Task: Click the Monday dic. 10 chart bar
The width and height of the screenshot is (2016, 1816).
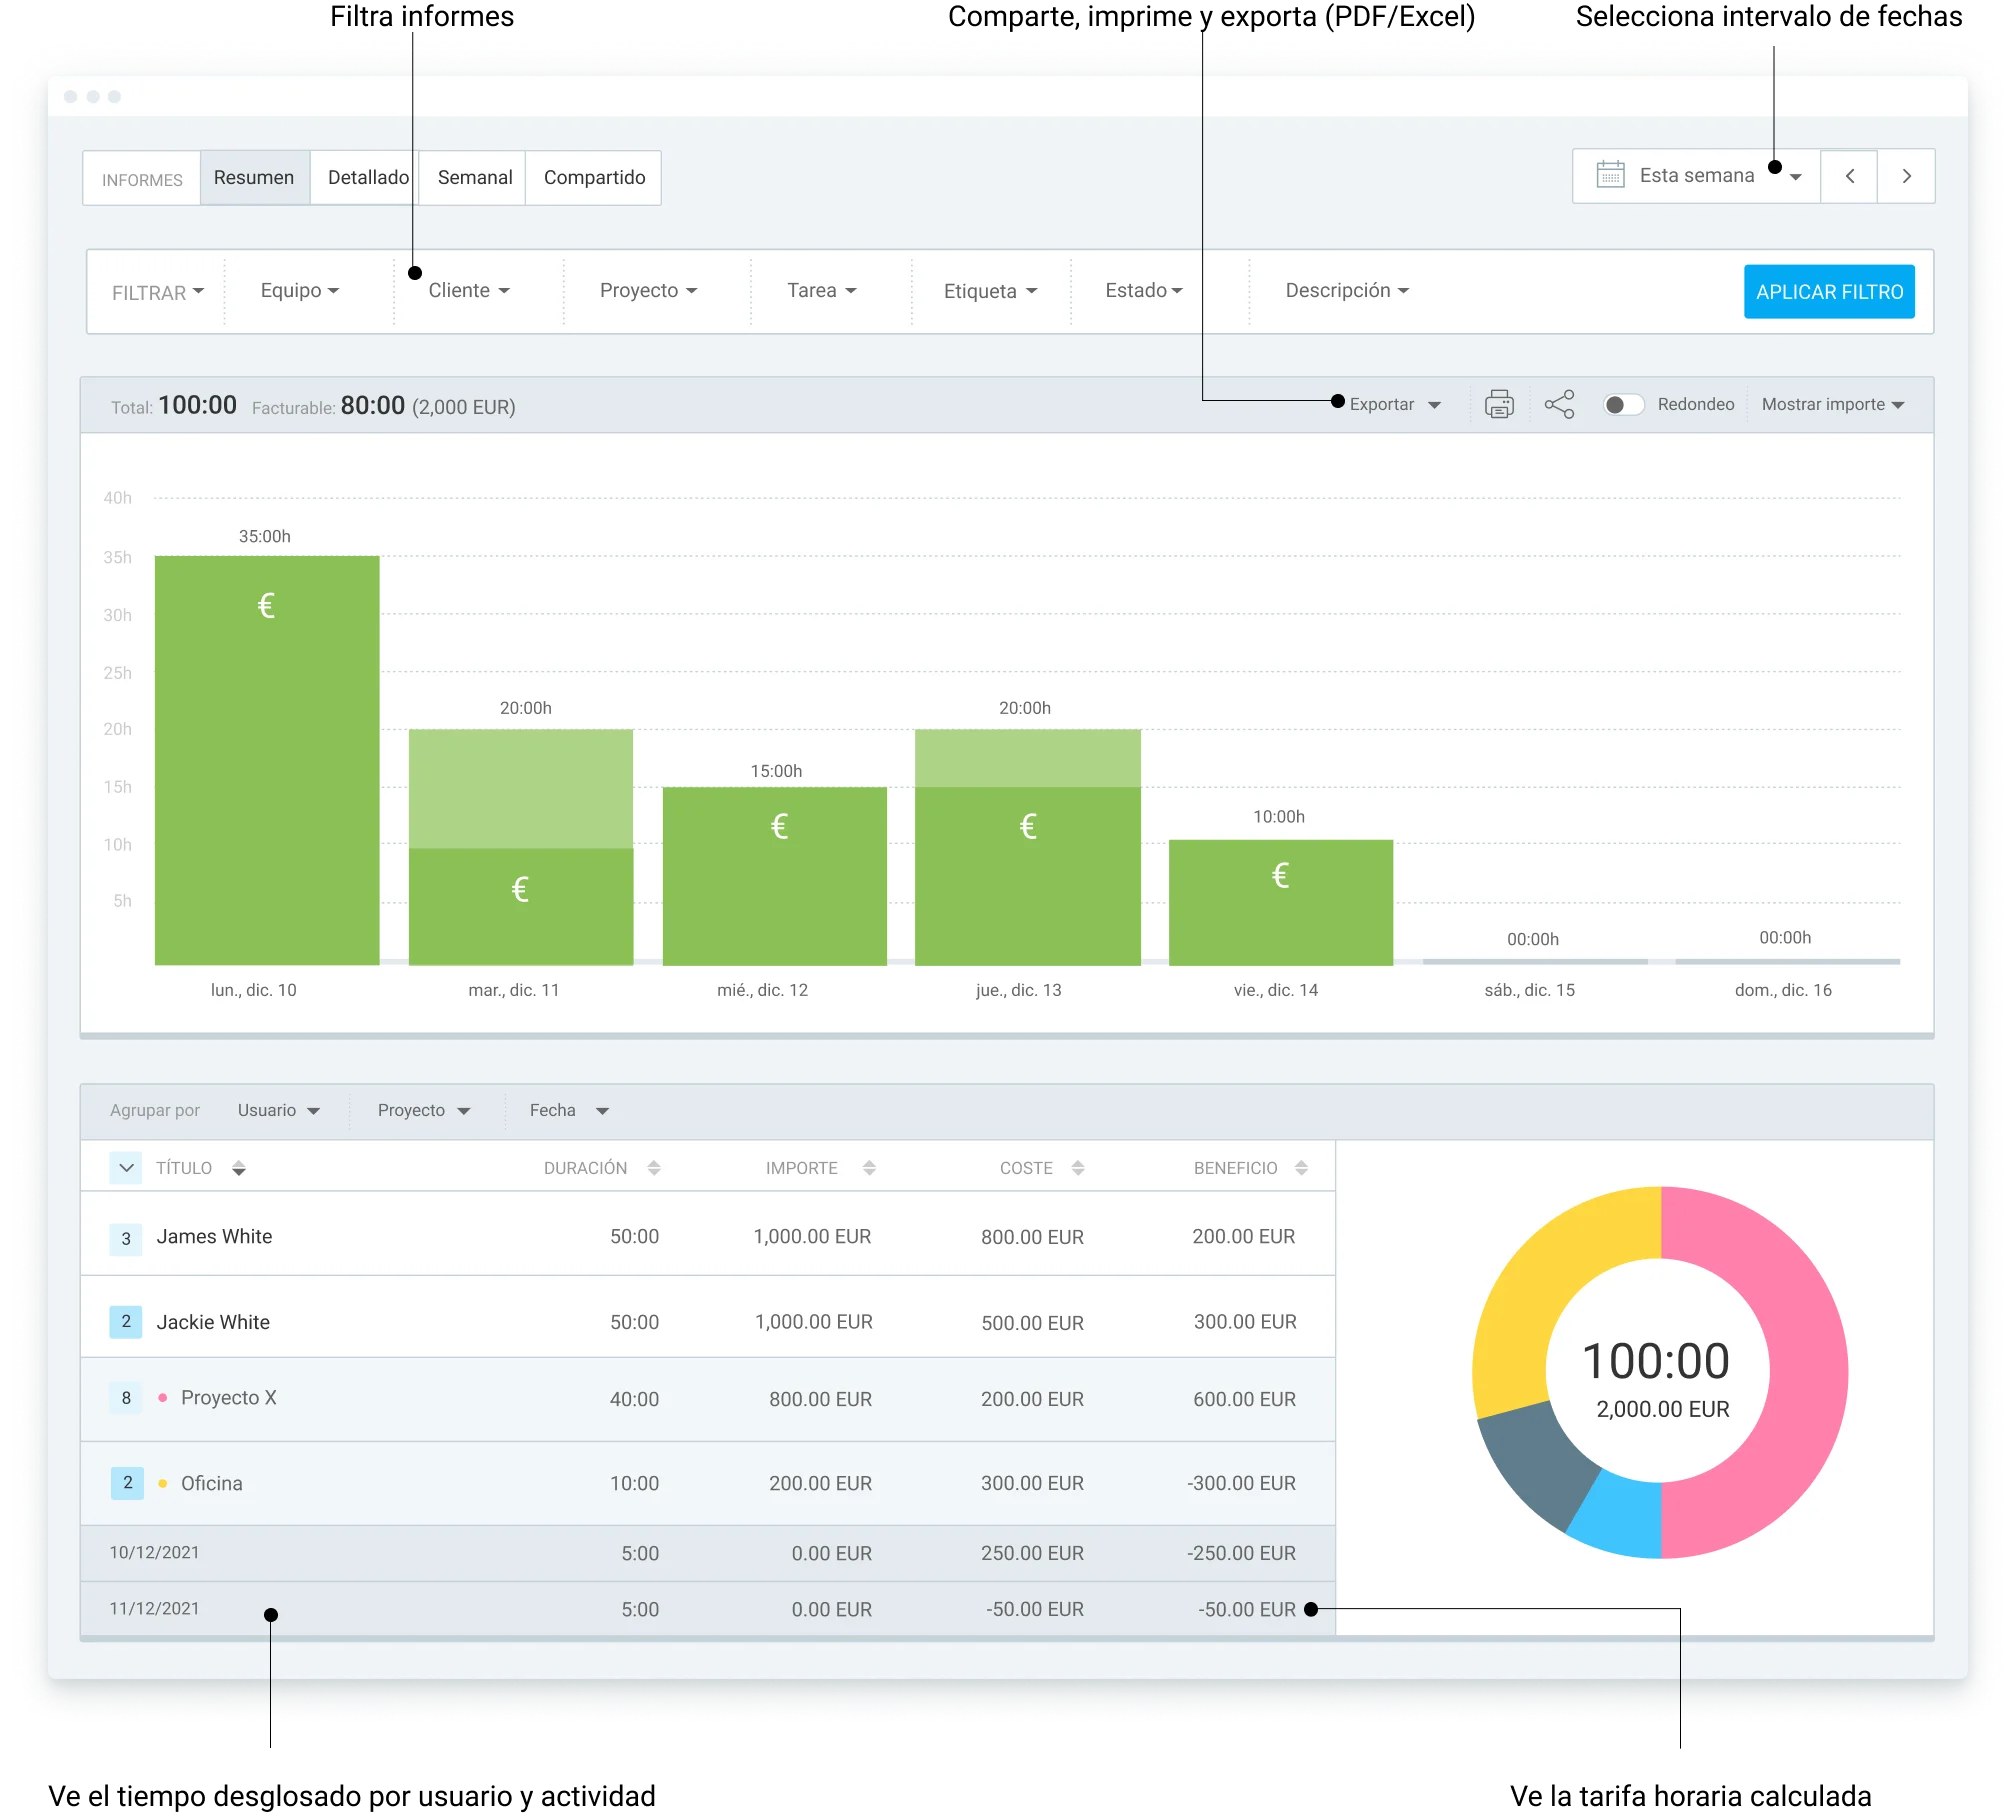Action: pos(267,760)
